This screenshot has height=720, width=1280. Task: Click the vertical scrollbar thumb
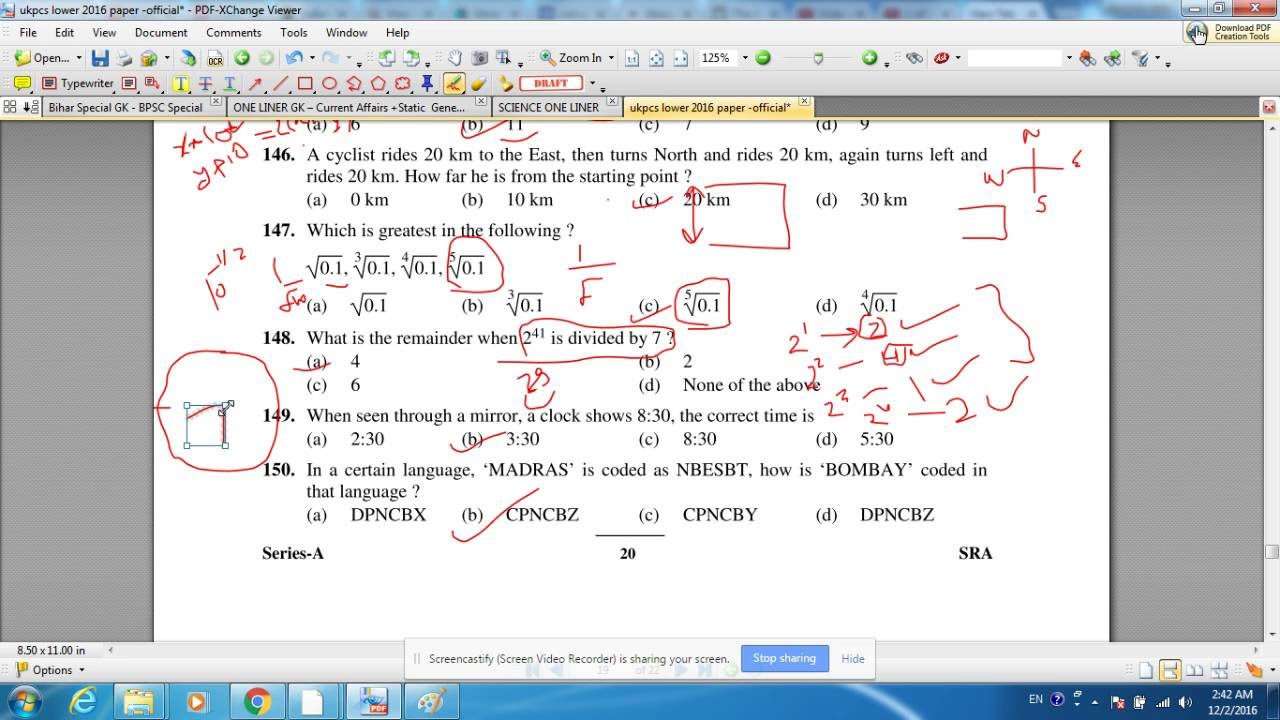pos(1272,552)
